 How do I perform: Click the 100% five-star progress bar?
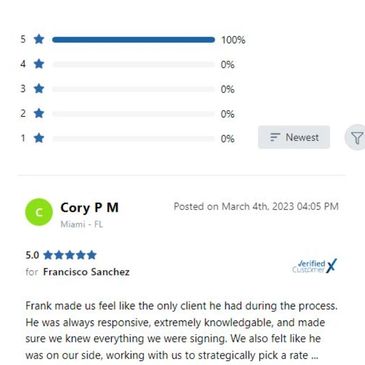[x=133, y=40]
